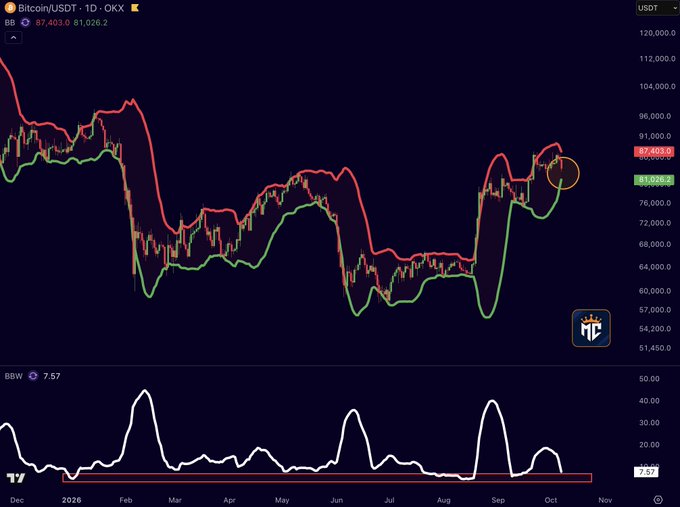Click the BB indicator refresh icon

click(25, 23)
